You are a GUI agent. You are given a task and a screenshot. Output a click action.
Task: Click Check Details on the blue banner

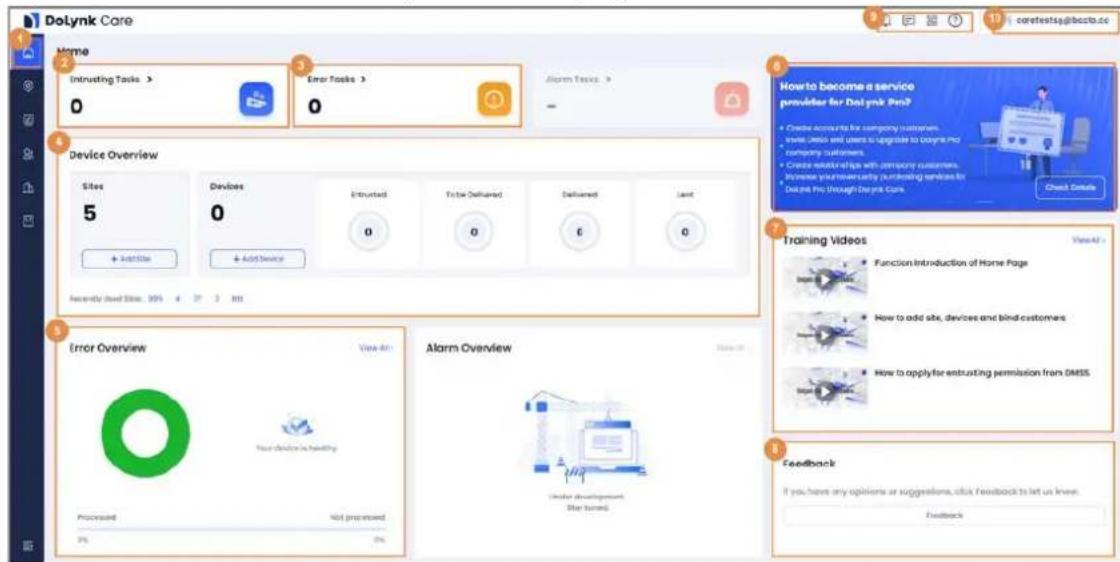coord(1069,188)
